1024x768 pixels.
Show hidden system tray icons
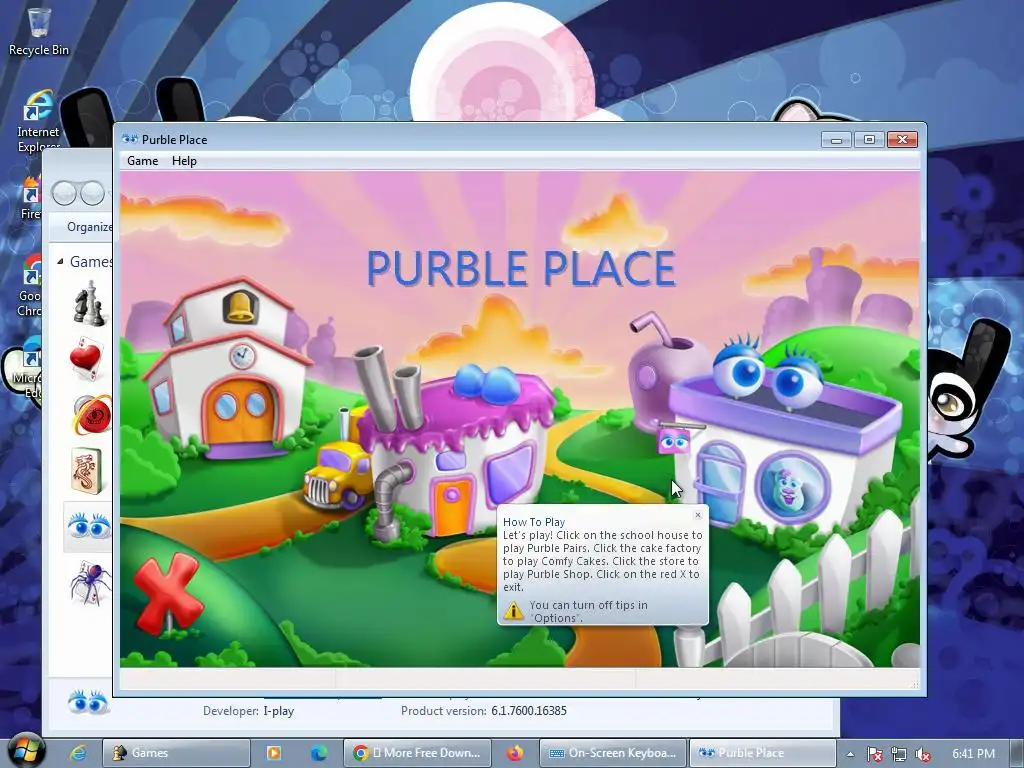[x=851, y=754]
